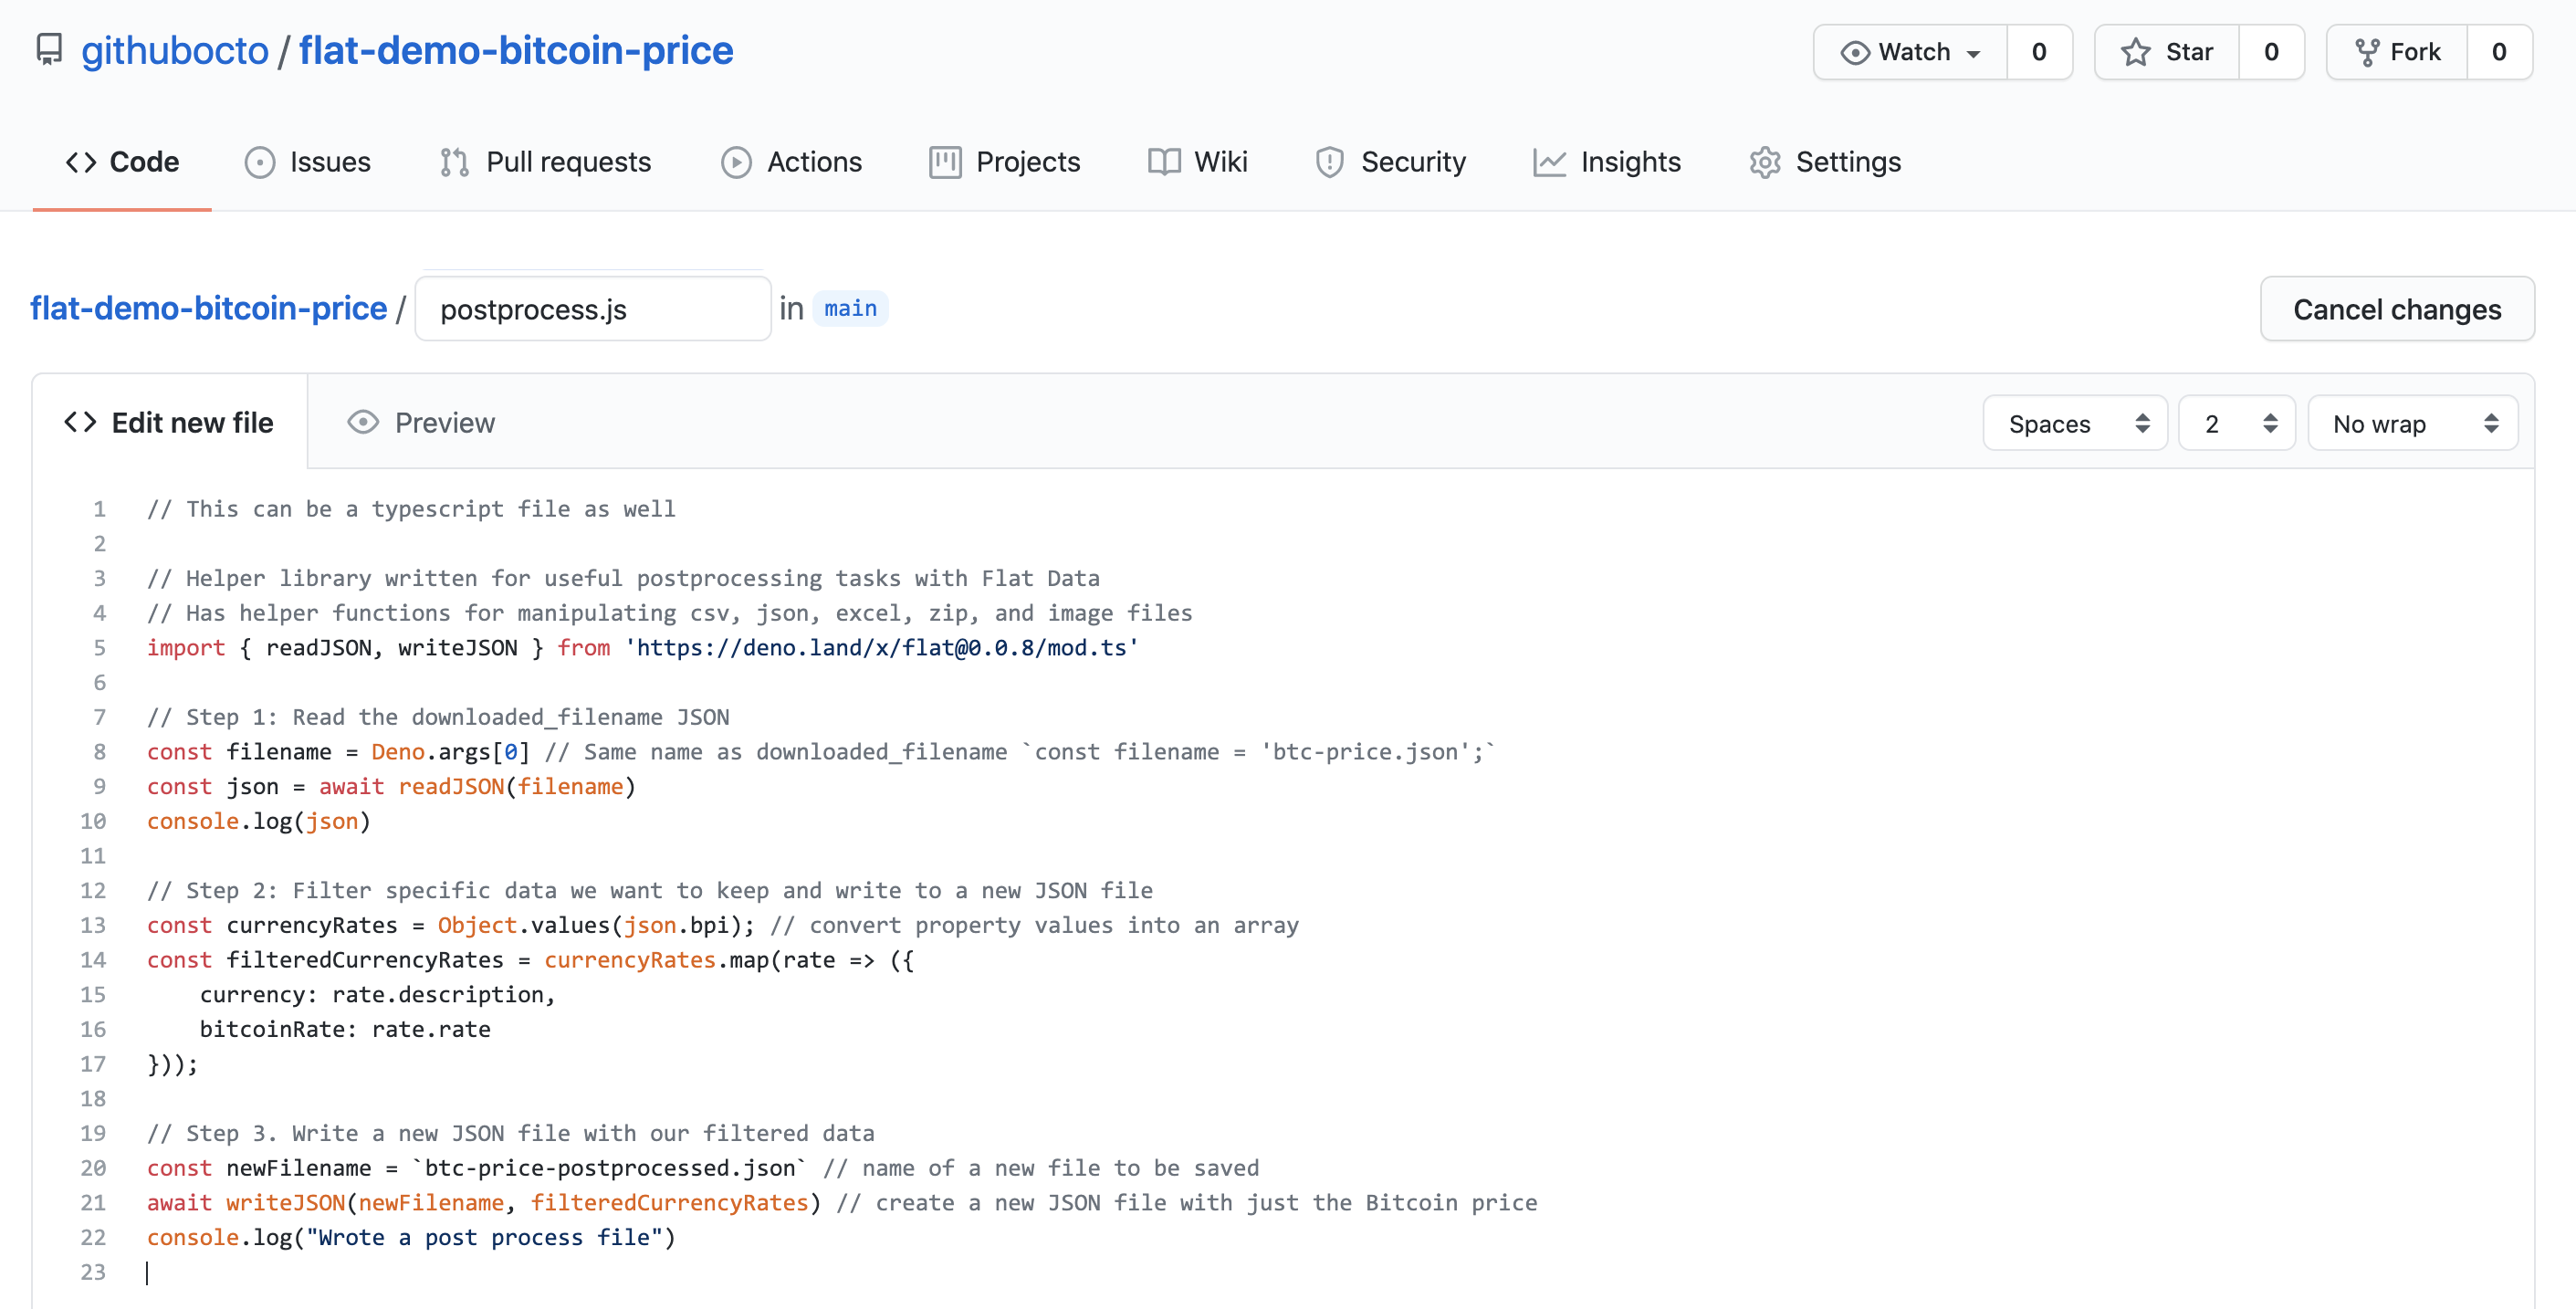Click the filename input field postprocess.js

tap(592, 308)
